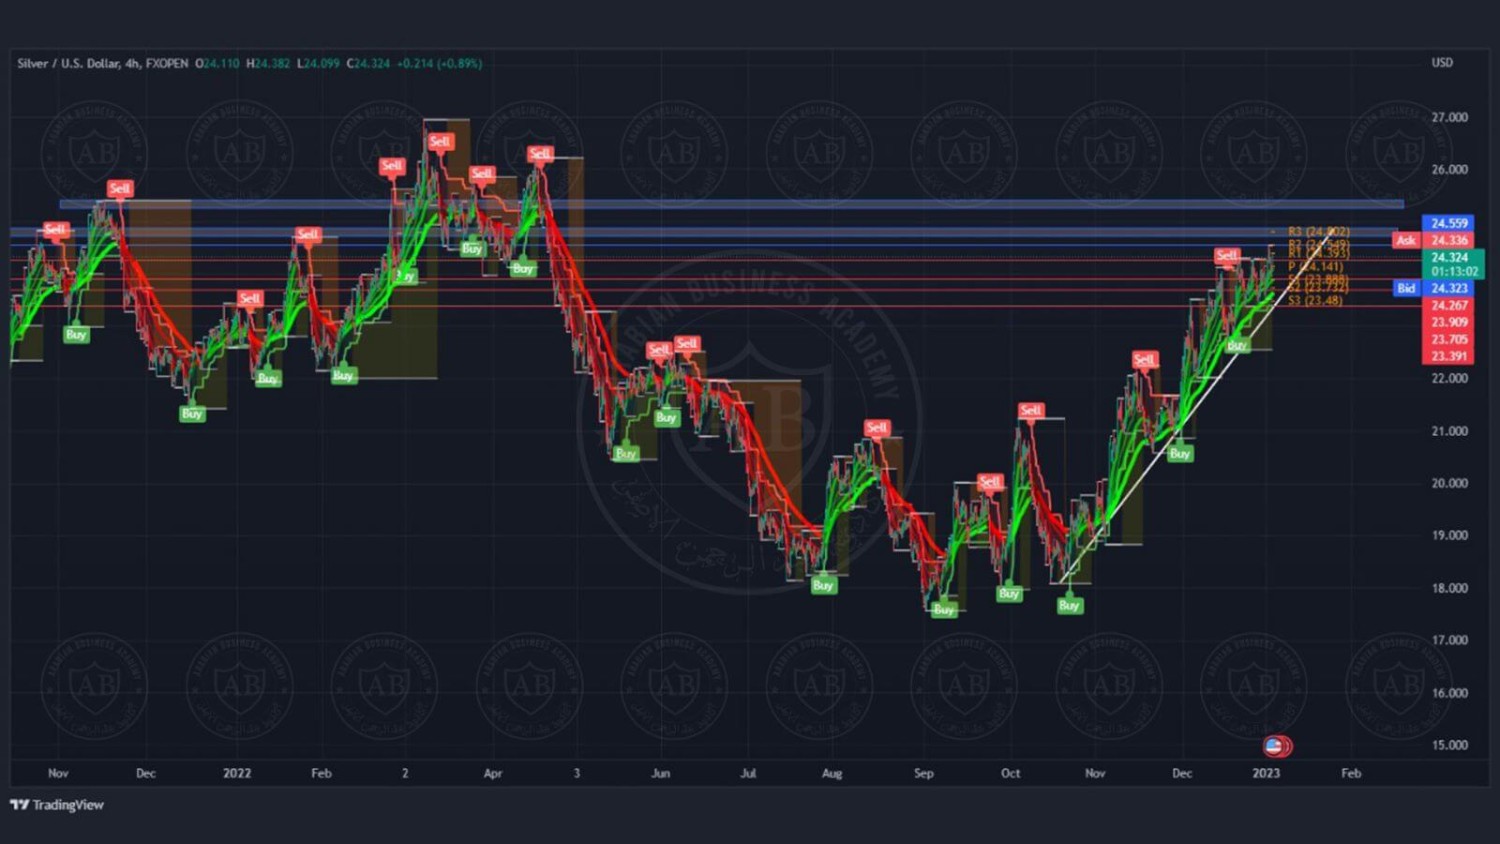Select the blue 24.559 price label
The height and width of the screenshot is (844, 1500).
tap(1449, 223)
